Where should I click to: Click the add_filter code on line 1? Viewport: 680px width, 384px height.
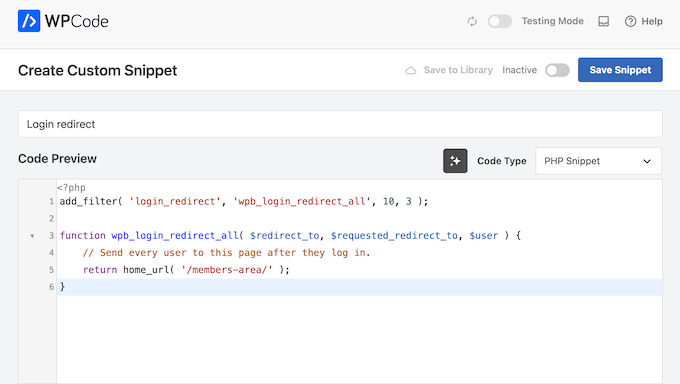244,201
